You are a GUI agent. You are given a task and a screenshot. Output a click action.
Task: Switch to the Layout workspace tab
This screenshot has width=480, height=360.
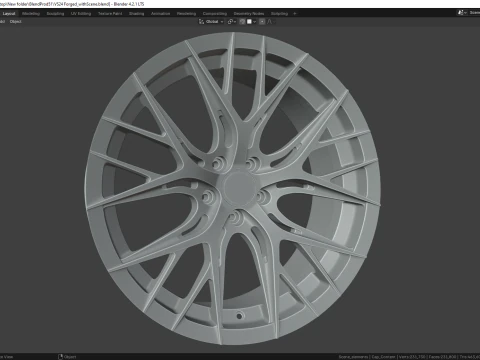click(9, 14)
